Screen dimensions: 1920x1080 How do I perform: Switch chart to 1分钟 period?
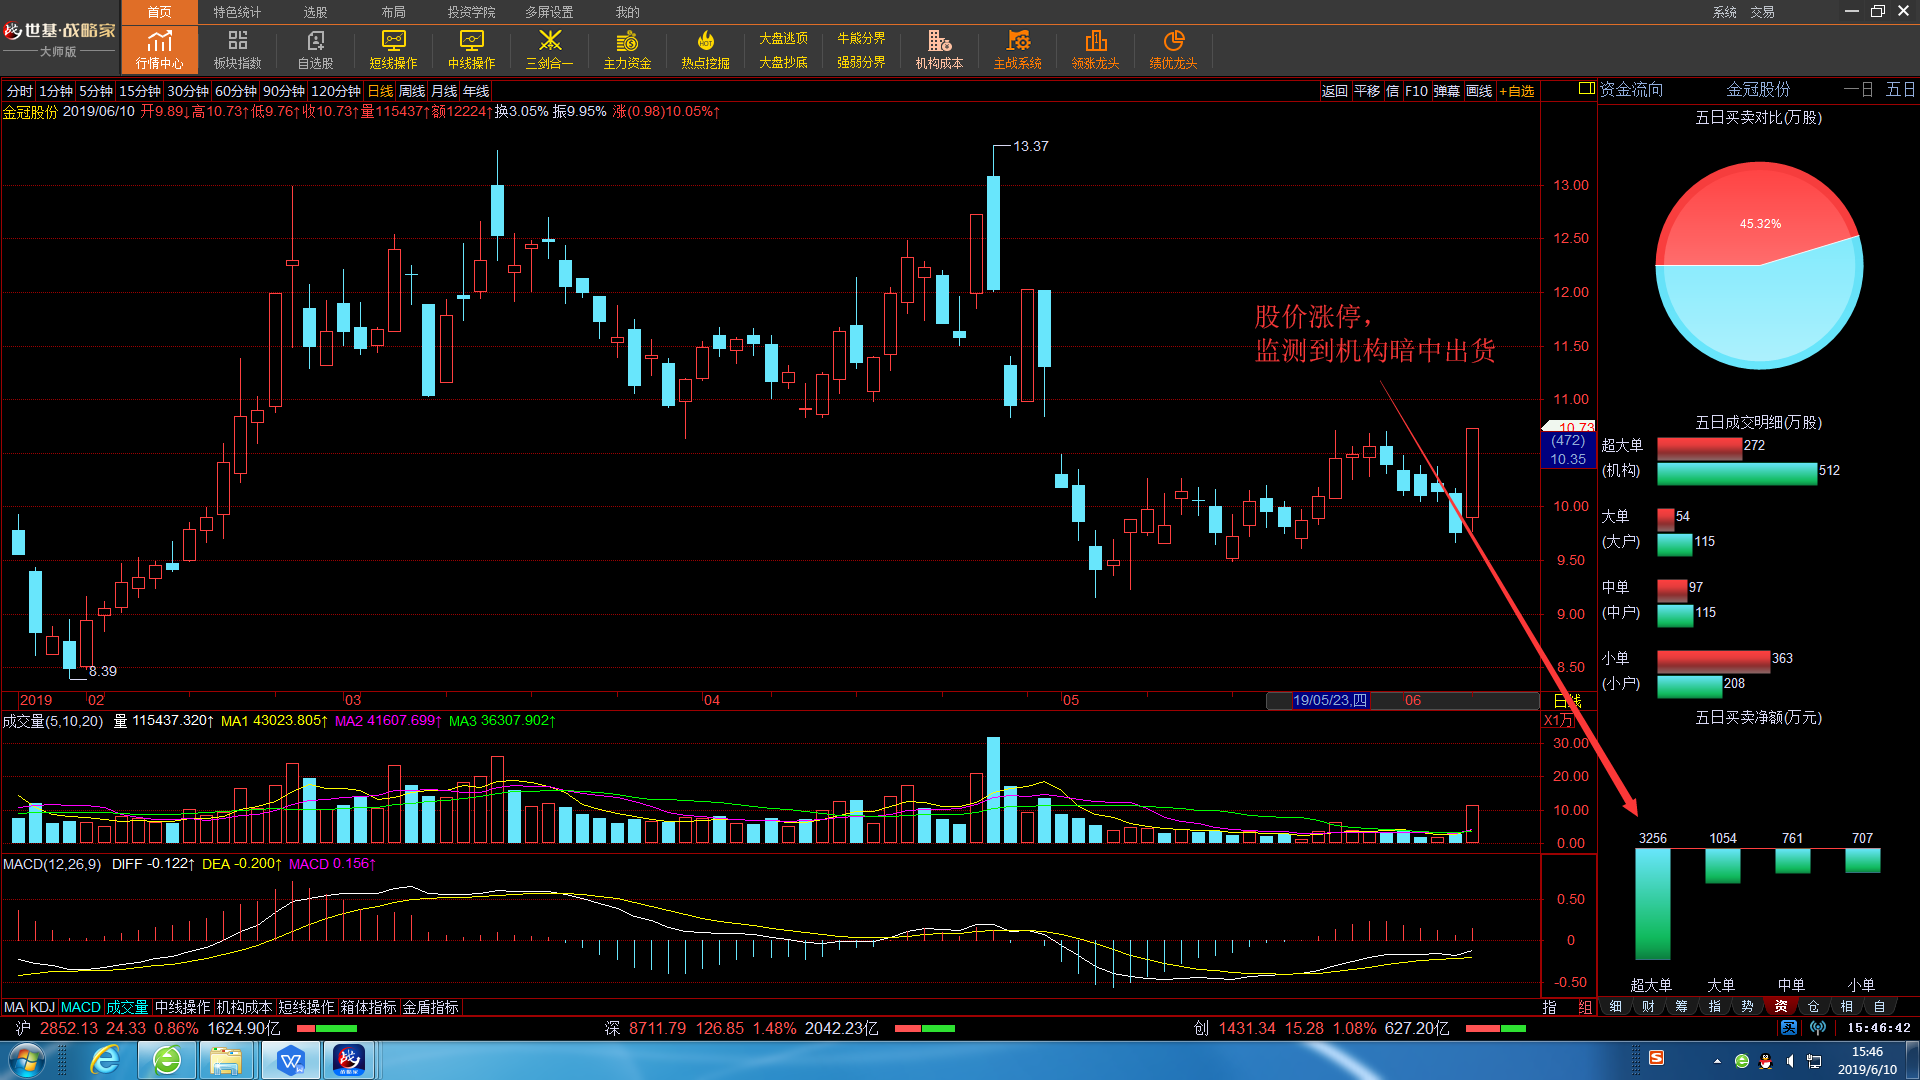(x=56, y=91)
